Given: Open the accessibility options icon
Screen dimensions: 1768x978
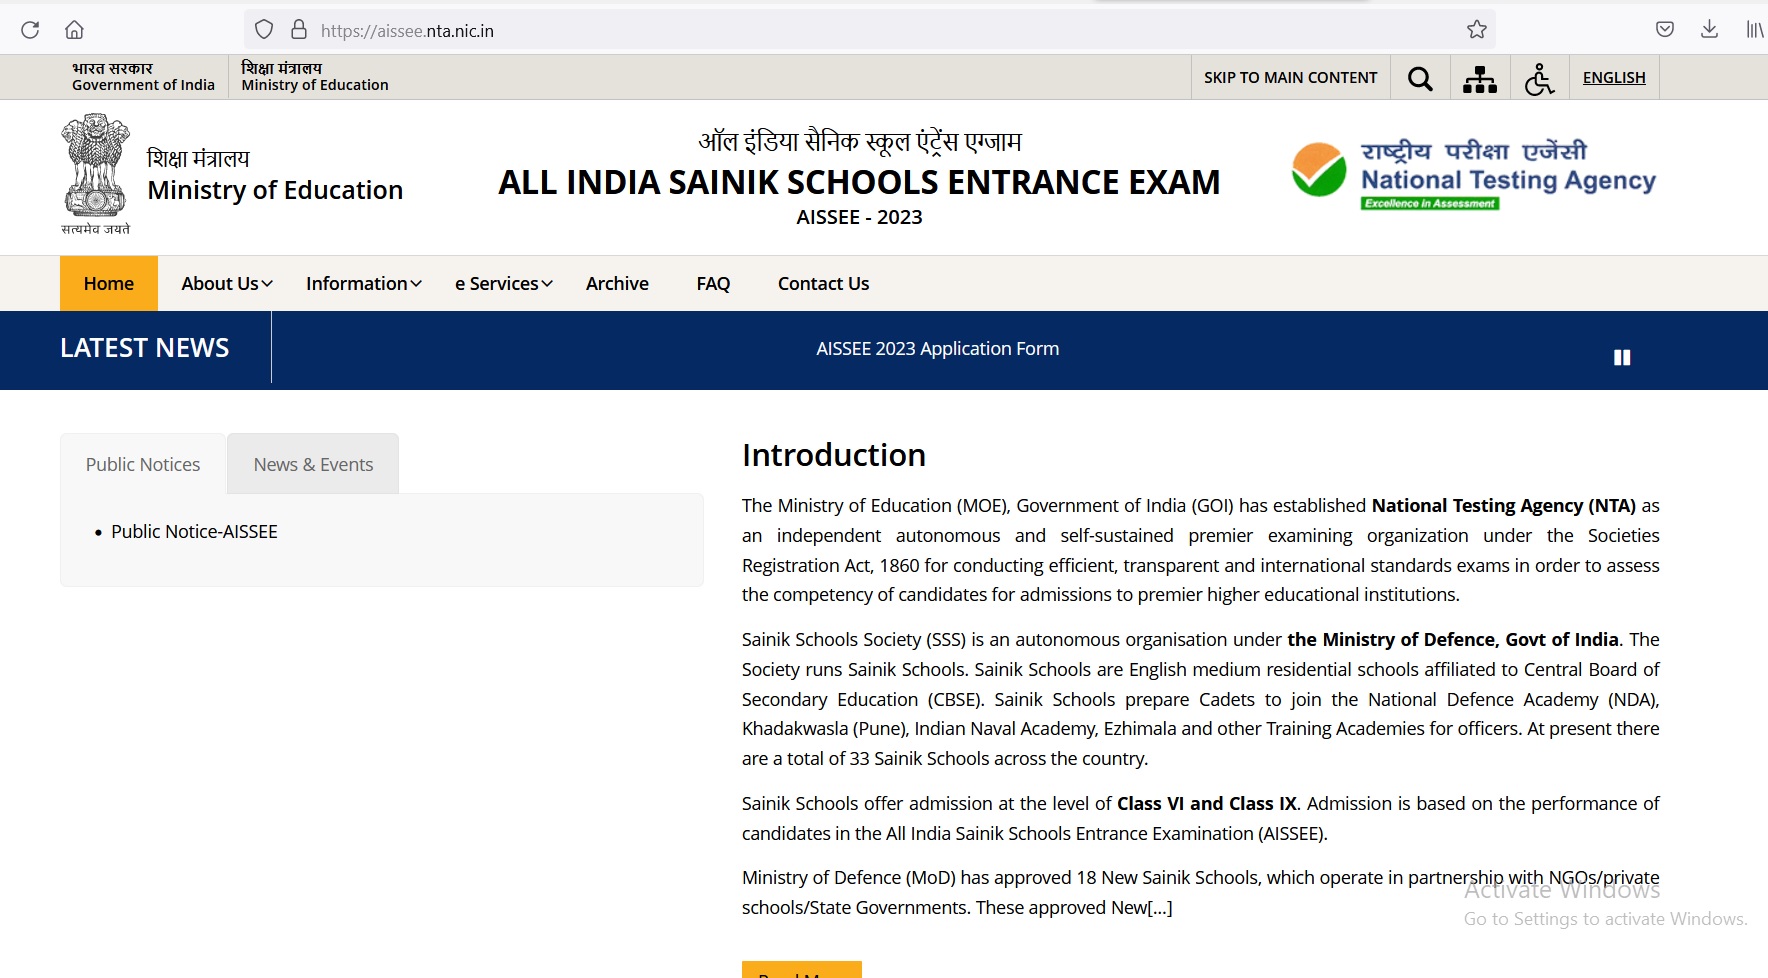Looking at the screenshot, I should [1540, 78].
